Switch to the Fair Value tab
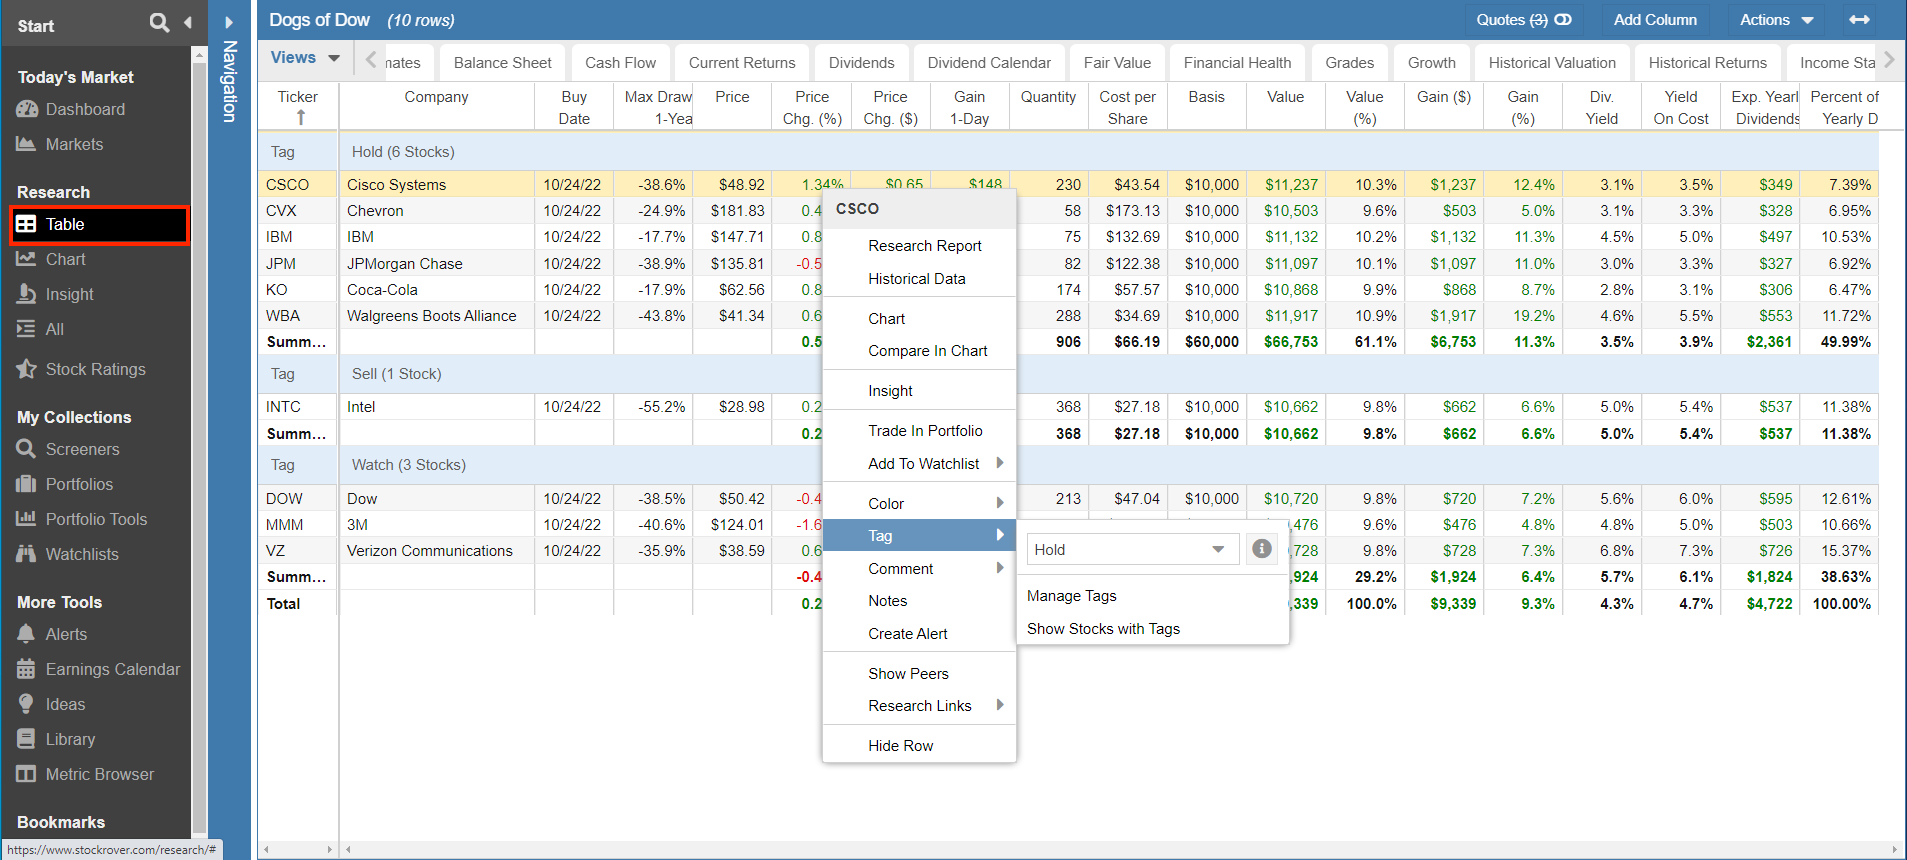The image size is (1907, 860). (x=1117, y=62)
